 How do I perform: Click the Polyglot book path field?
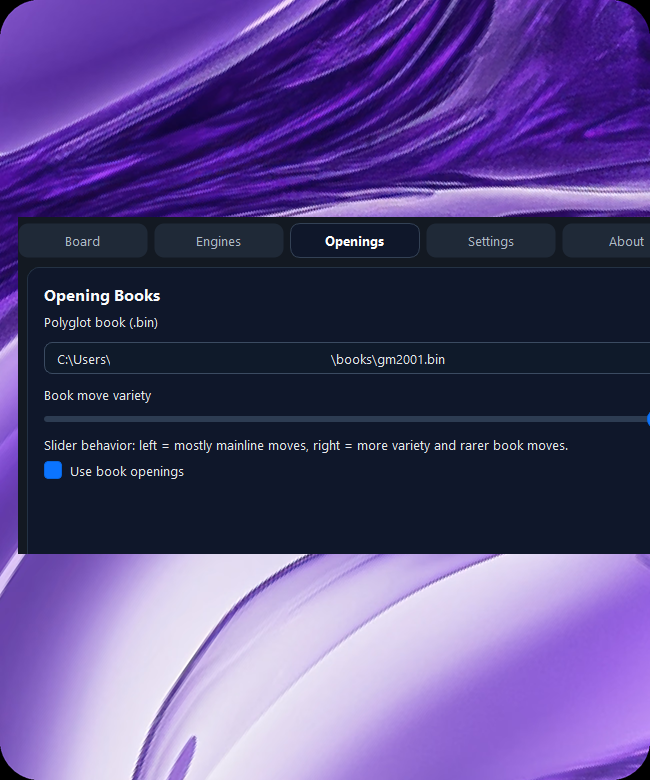tap(347, 358)
